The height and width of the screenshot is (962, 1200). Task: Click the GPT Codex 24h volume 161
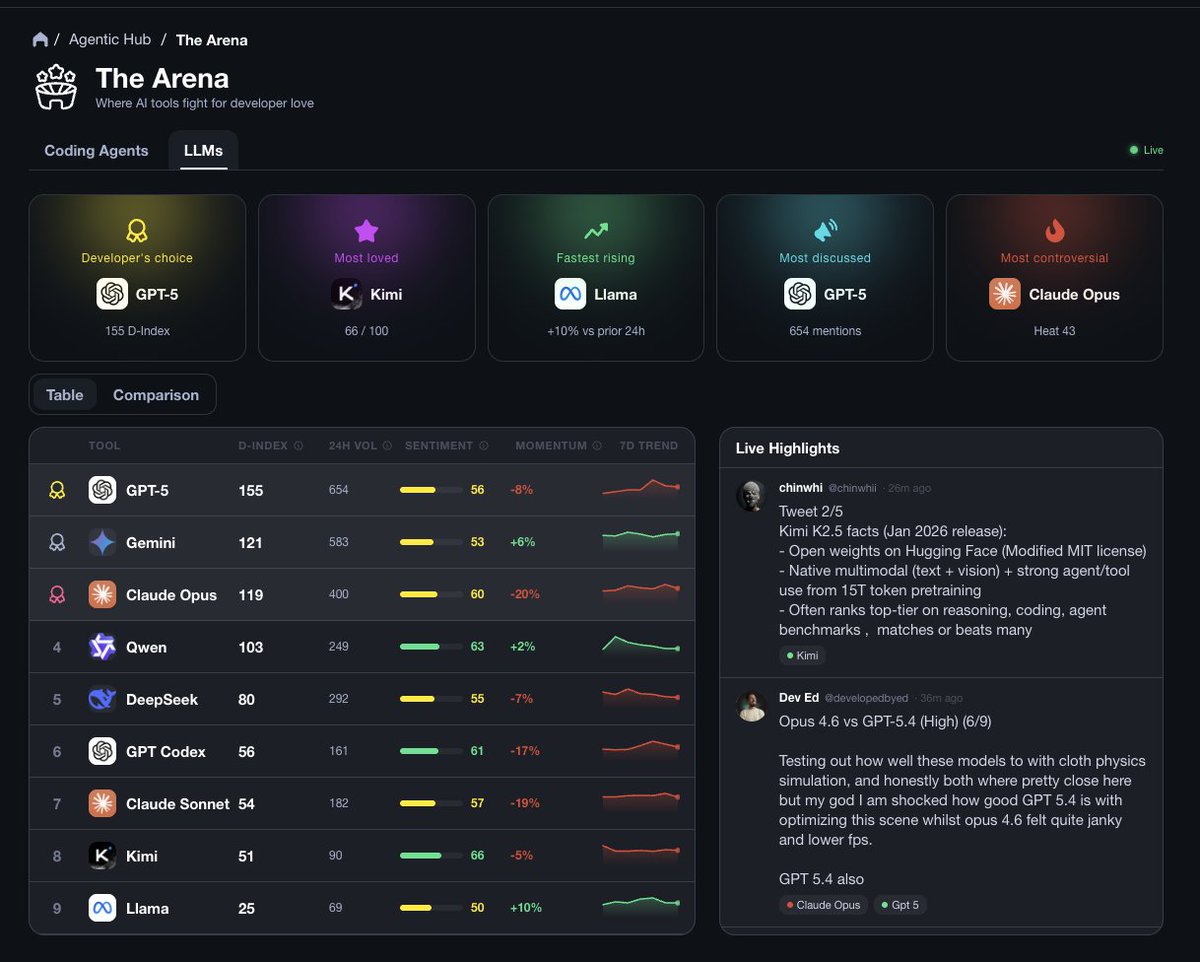pyautogui.click(x=339, y=751)
